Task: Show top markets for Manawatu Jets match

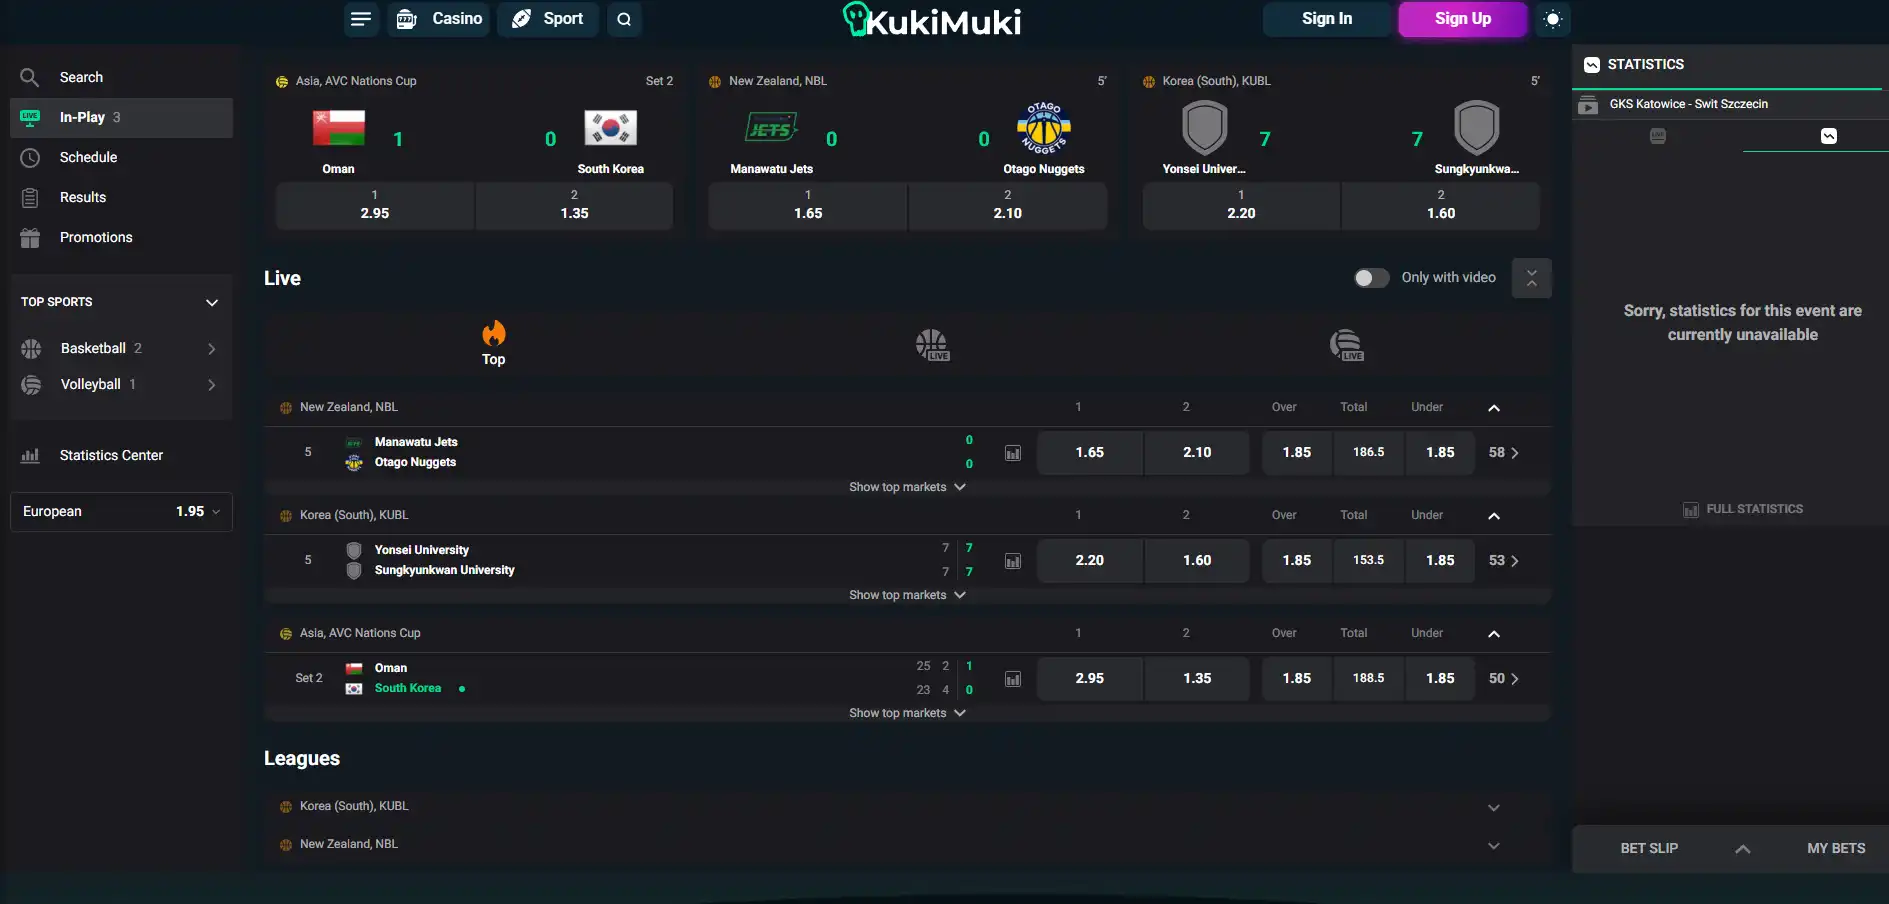Action: pyautogui.click(x=907, y=488)
